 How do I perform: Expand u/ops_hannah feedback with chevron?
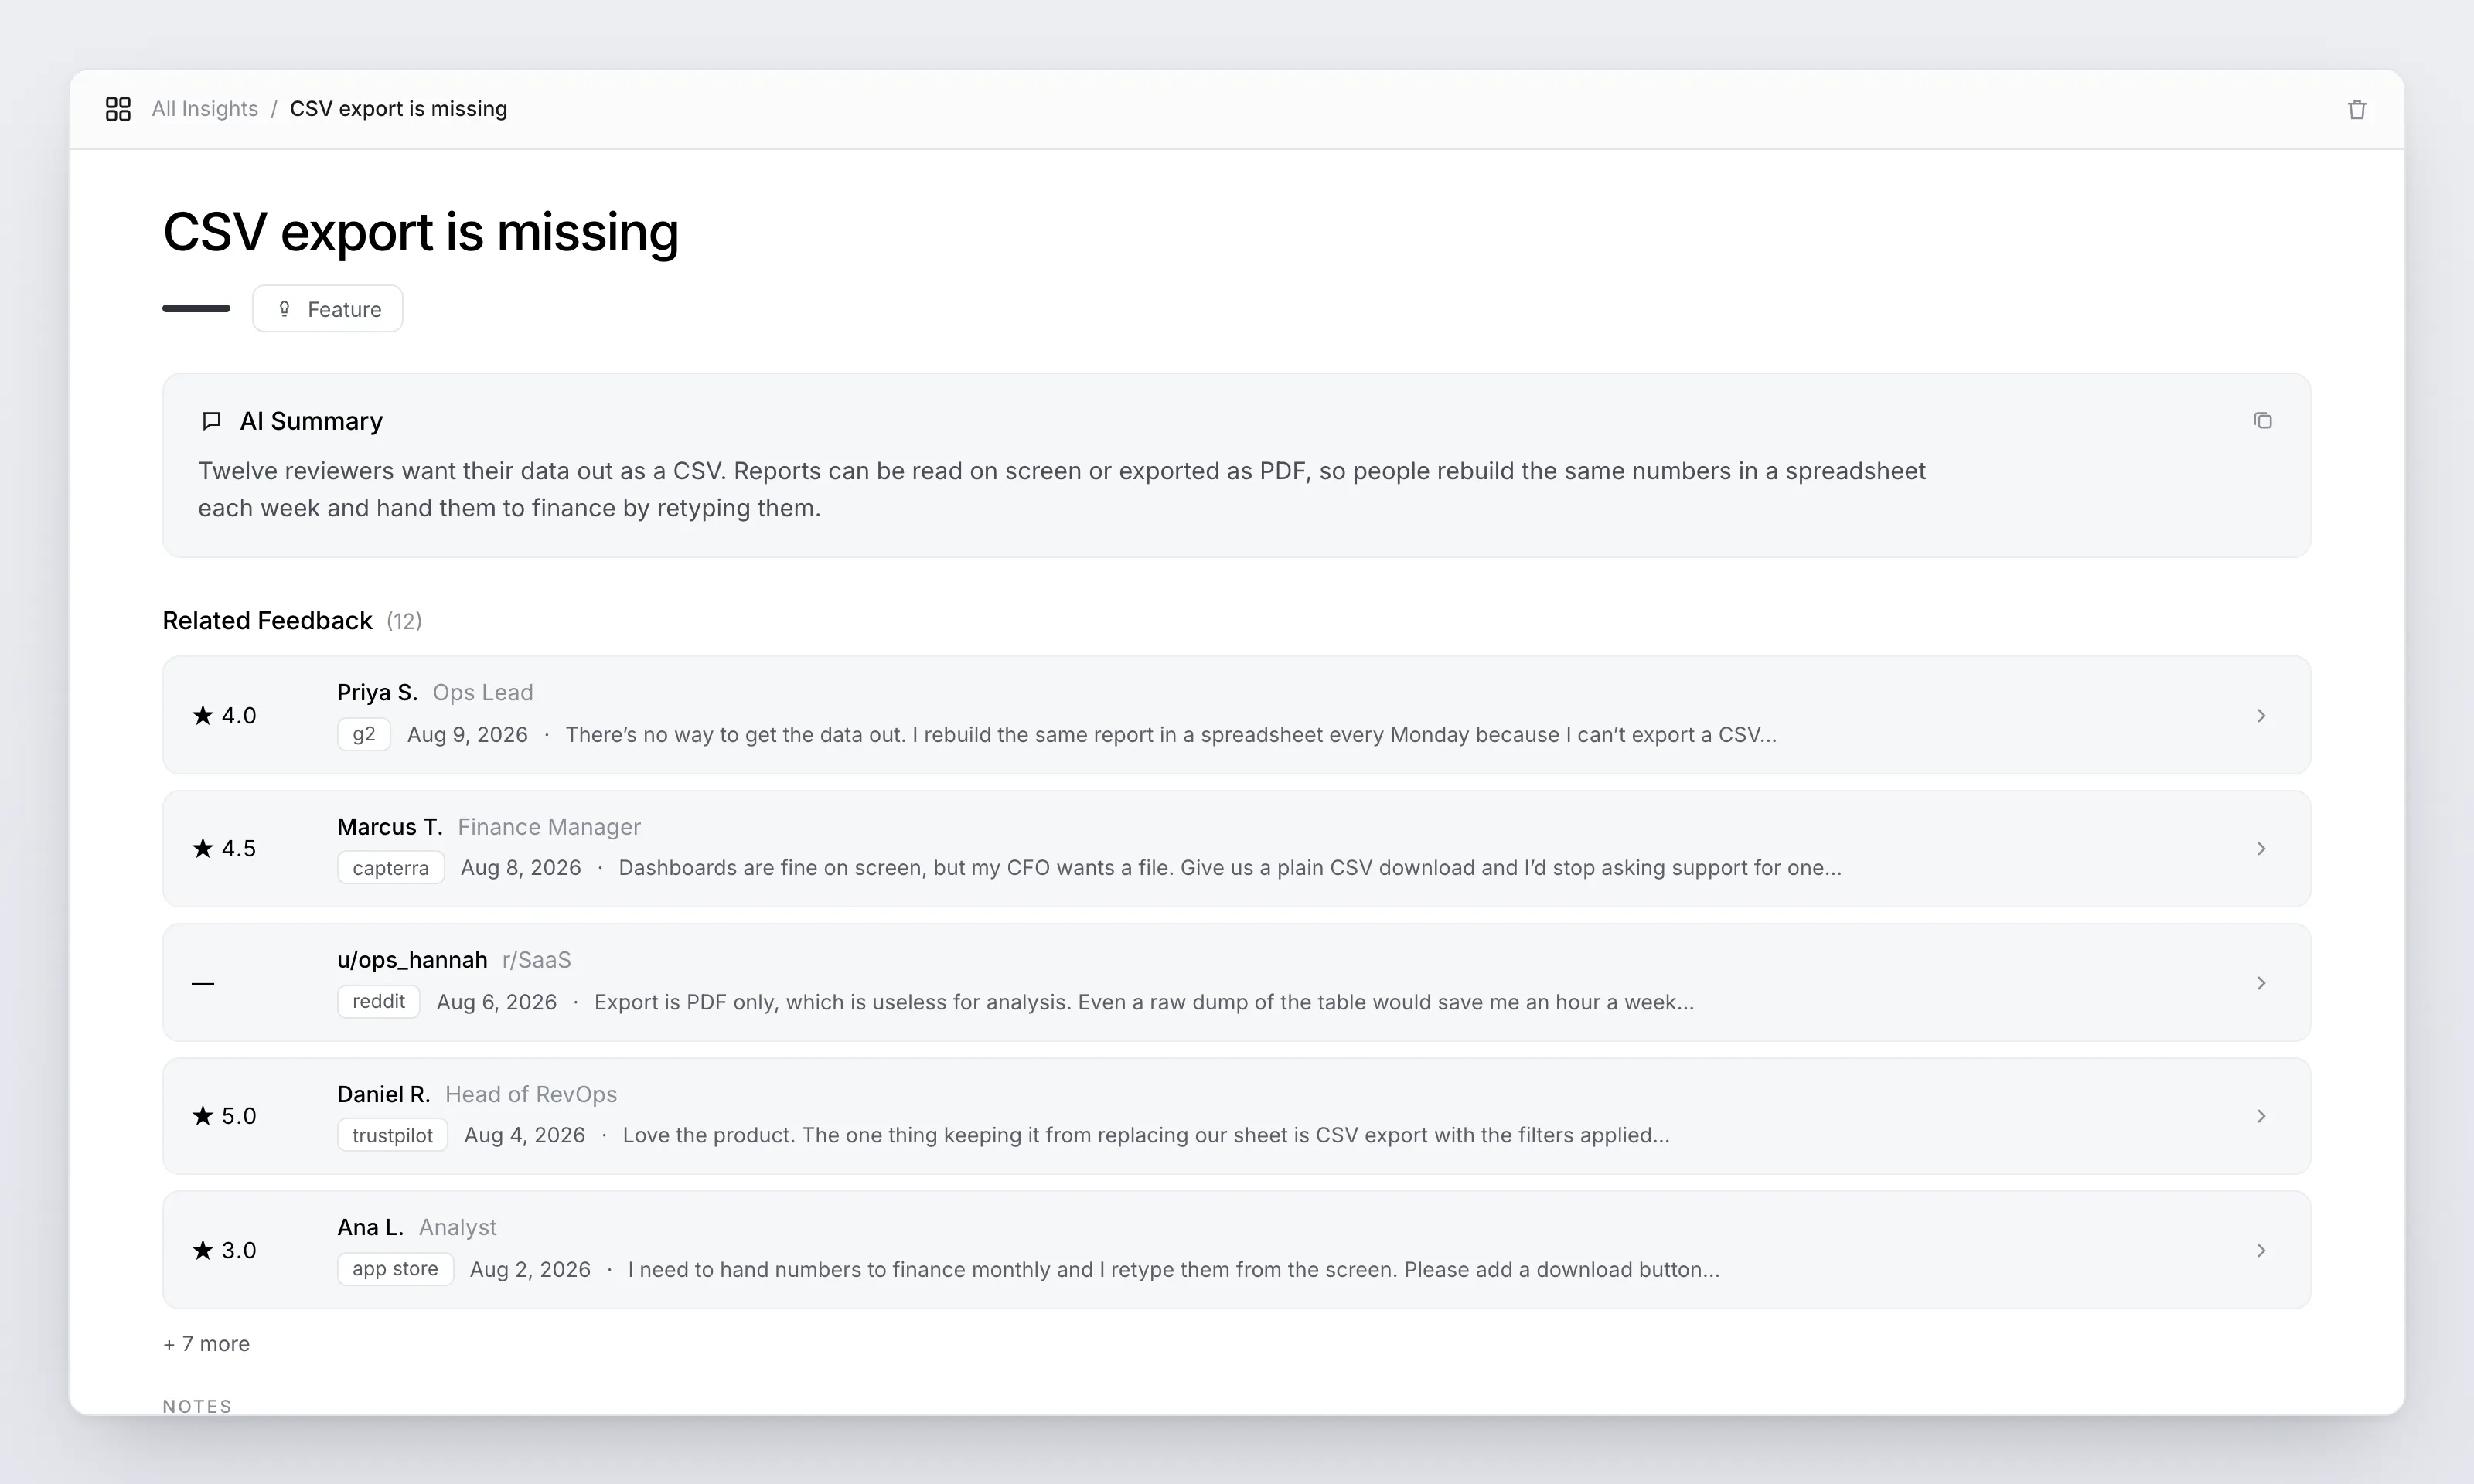pyautogui.click(x=2261, y=983)
